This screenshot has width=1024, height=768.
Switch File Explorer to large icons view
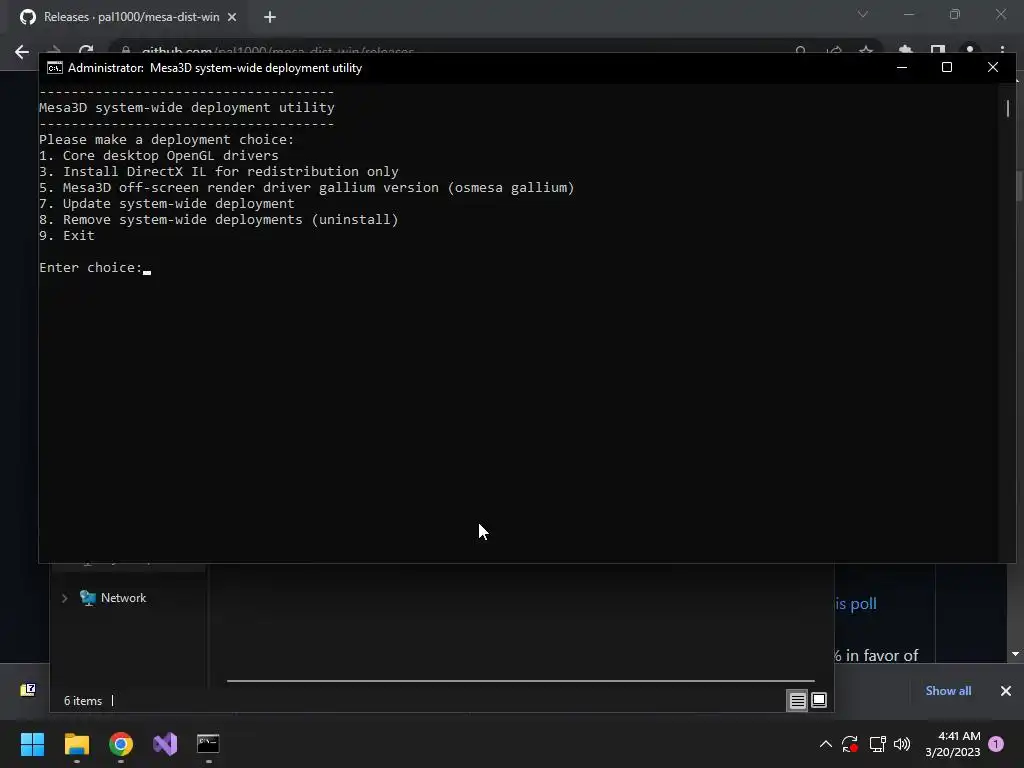tap(819, 701)
